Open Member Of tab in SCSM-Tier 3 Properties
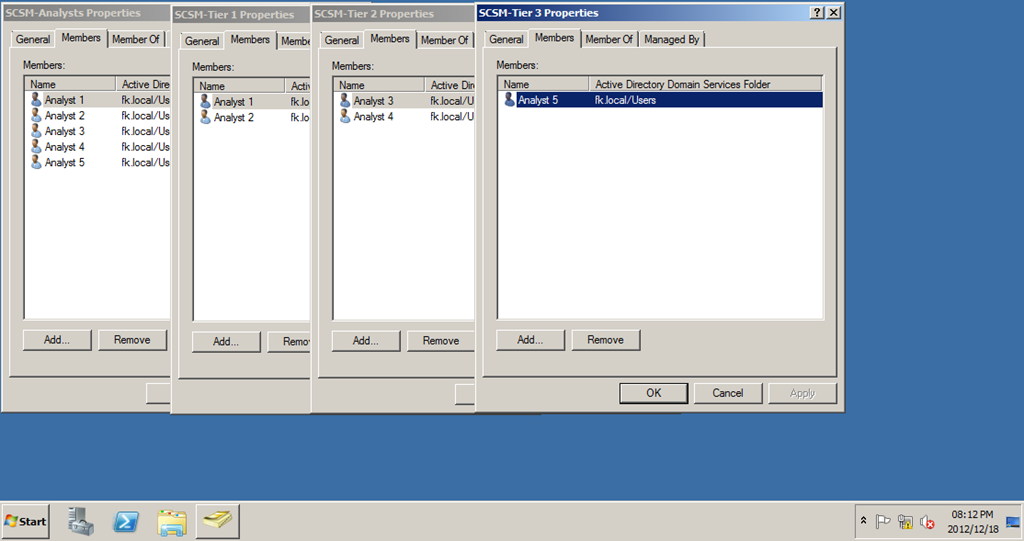This screenshot has height=541, width=1024. click(609, 39)
